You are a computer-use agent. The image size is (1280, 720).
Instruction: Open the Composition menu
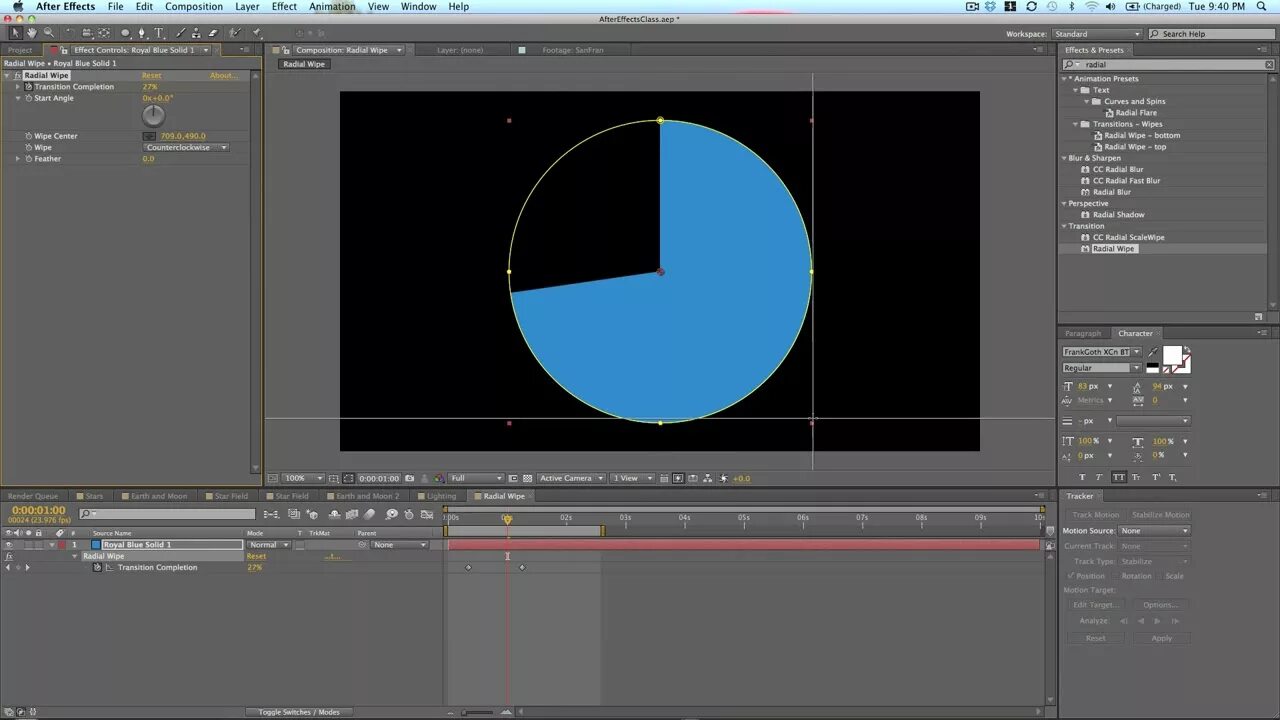(x=194, y=6)
